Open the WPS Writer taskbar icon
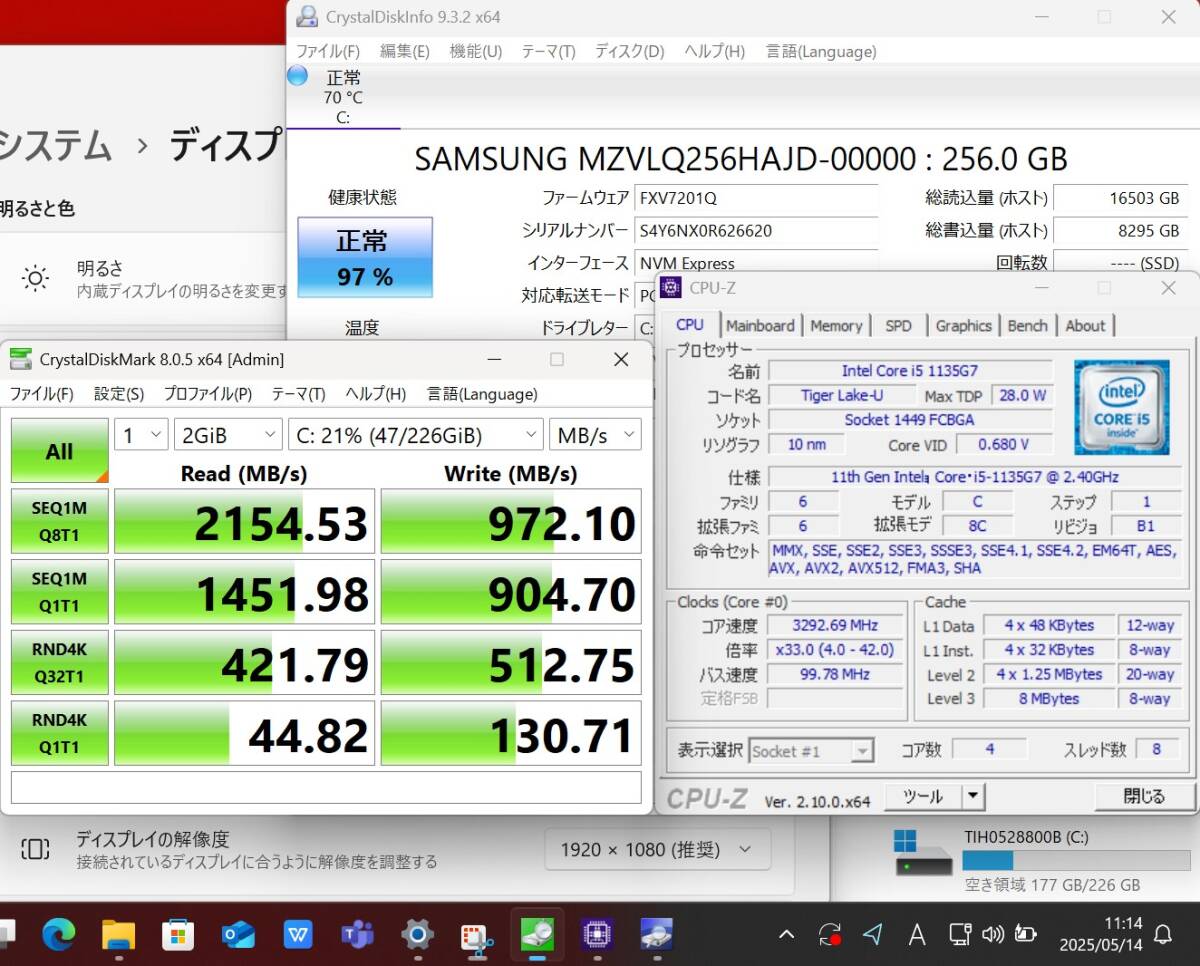This screenshot has height=966, width=1200. 298,935
